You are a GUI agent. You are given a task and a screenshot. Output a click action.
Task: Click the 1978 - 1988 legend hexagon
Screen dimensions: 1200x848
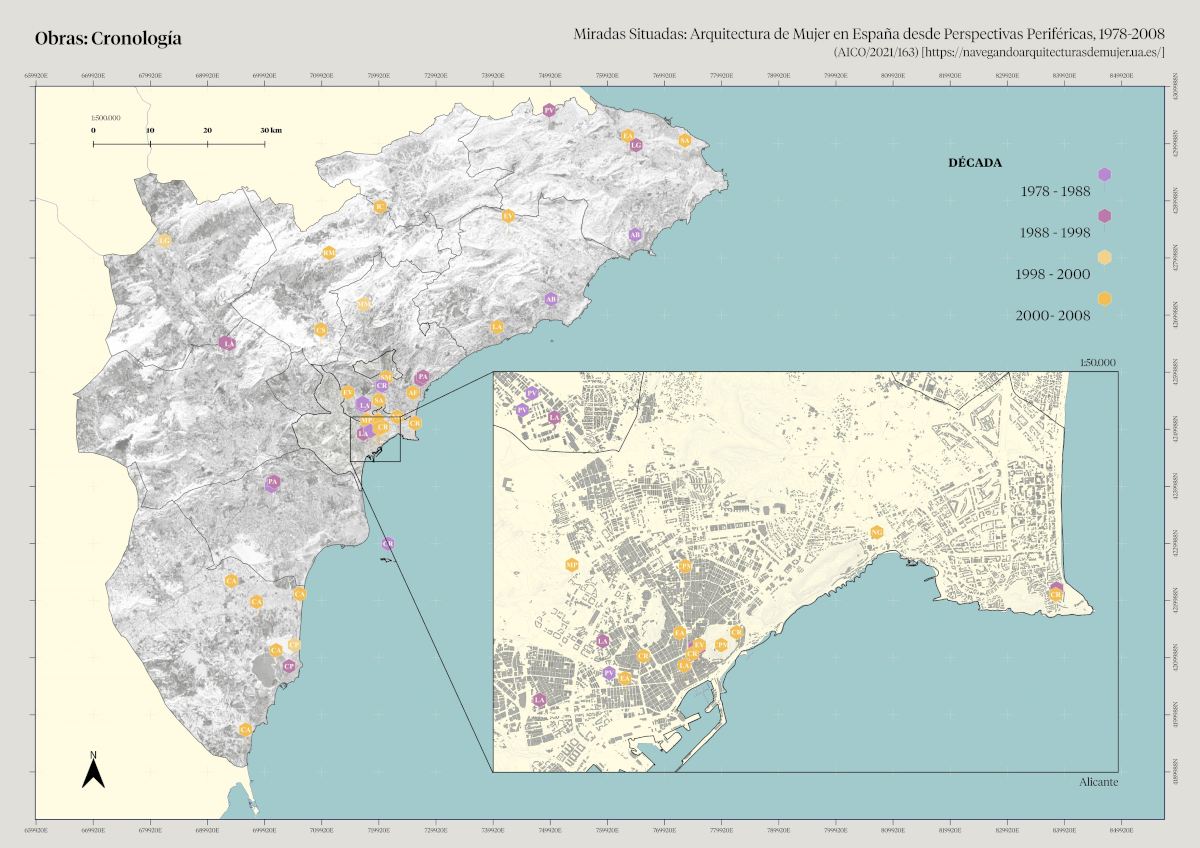(x=1104, y=175)
